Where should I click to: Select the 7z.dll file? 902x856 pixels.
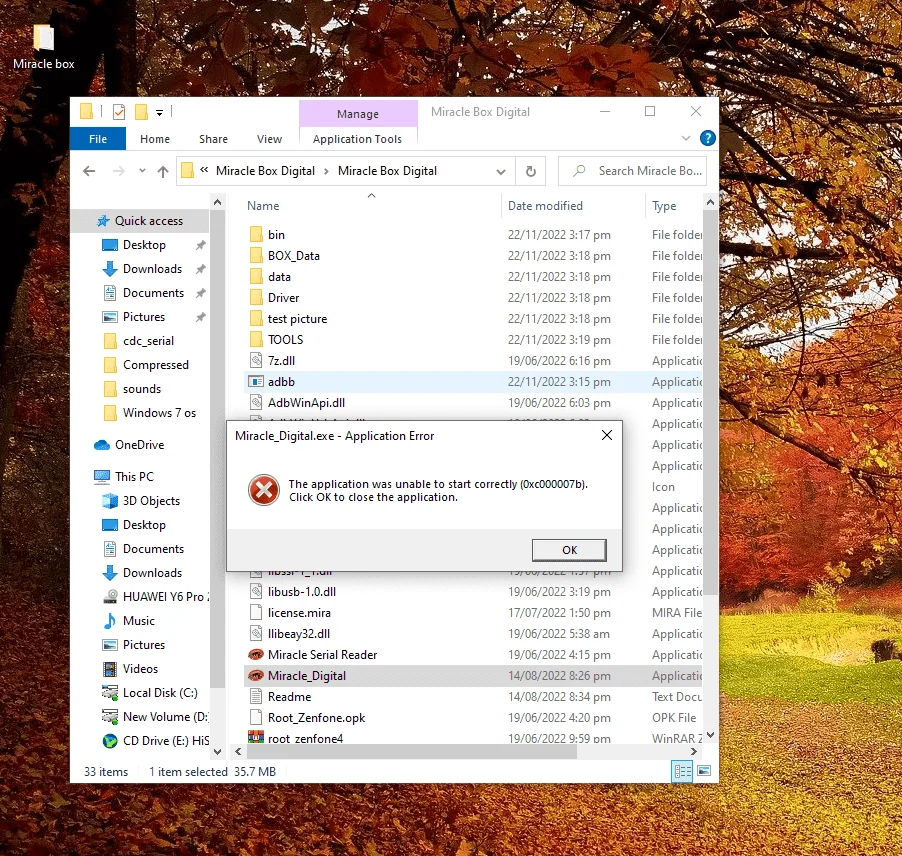(x=281, y=361)
